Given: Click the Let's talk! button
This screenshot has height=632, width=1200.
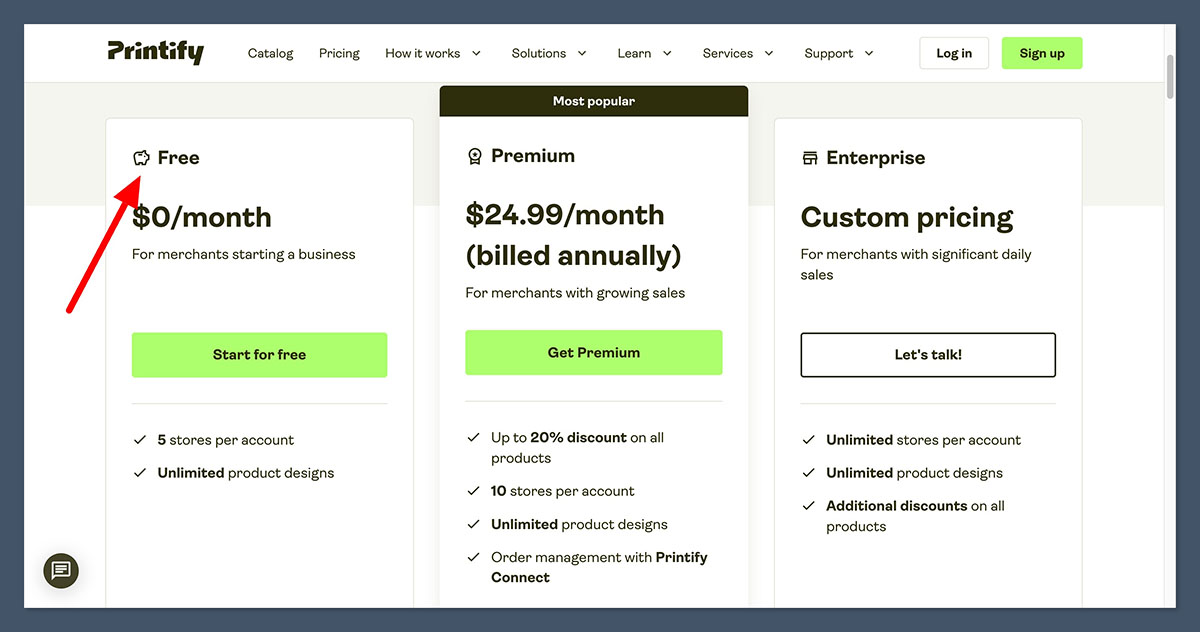Looking at the screenshot, I should pos(927,355).
